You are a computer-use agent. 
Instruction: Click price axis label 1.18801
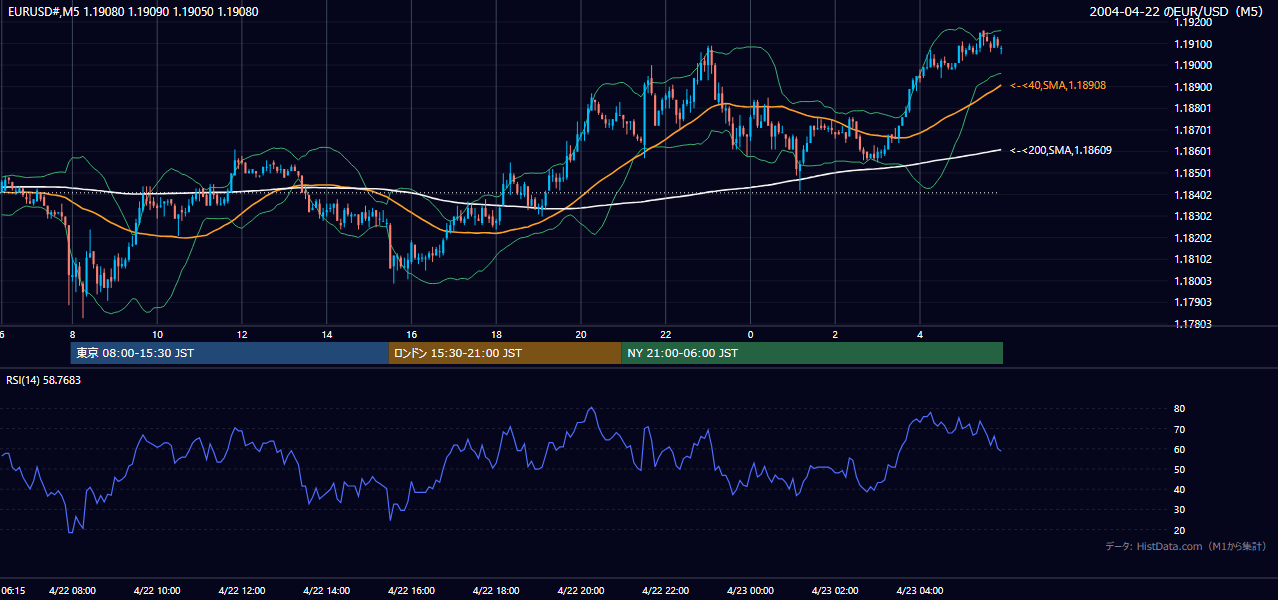point(1193,108)
